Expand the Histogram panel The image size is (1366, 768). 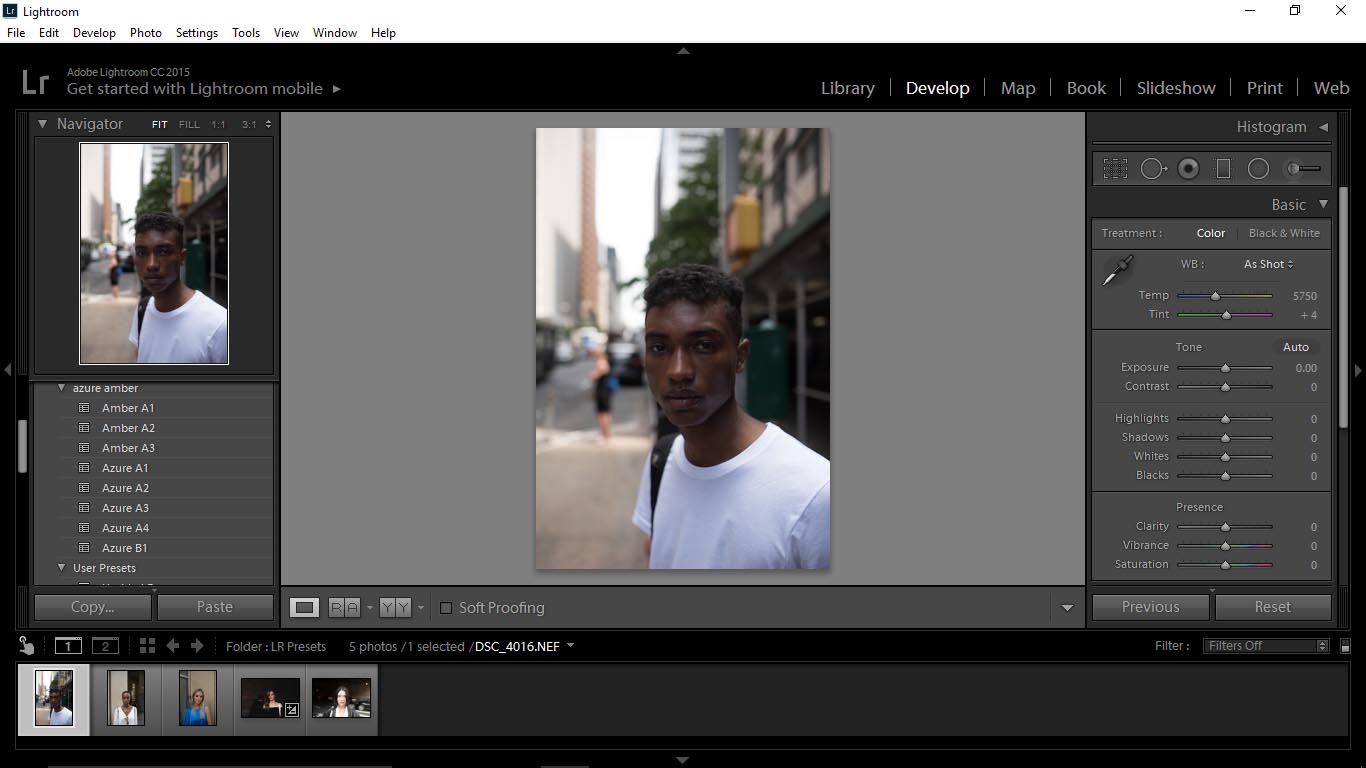tap(1323, 127)
